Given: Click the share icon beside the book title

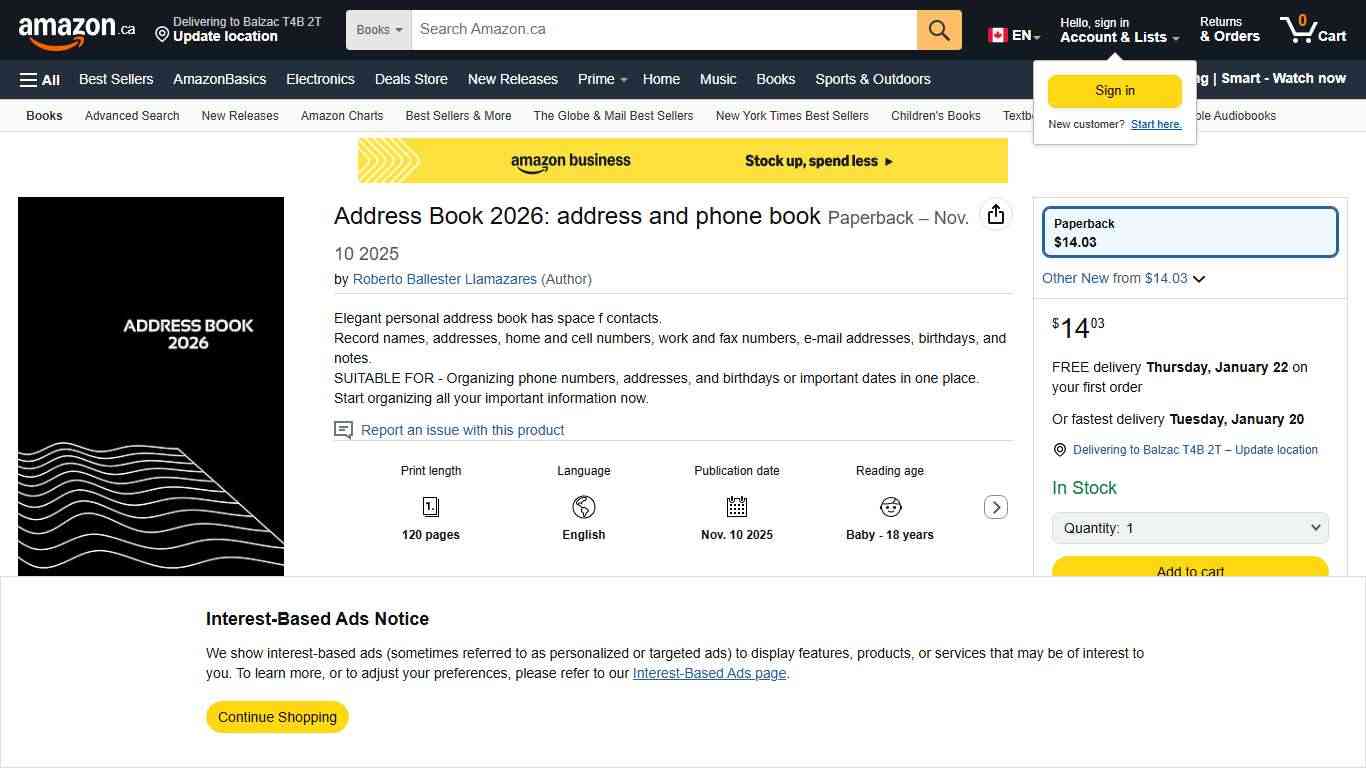Looking at the screenshot, I should tap(995, 214).
